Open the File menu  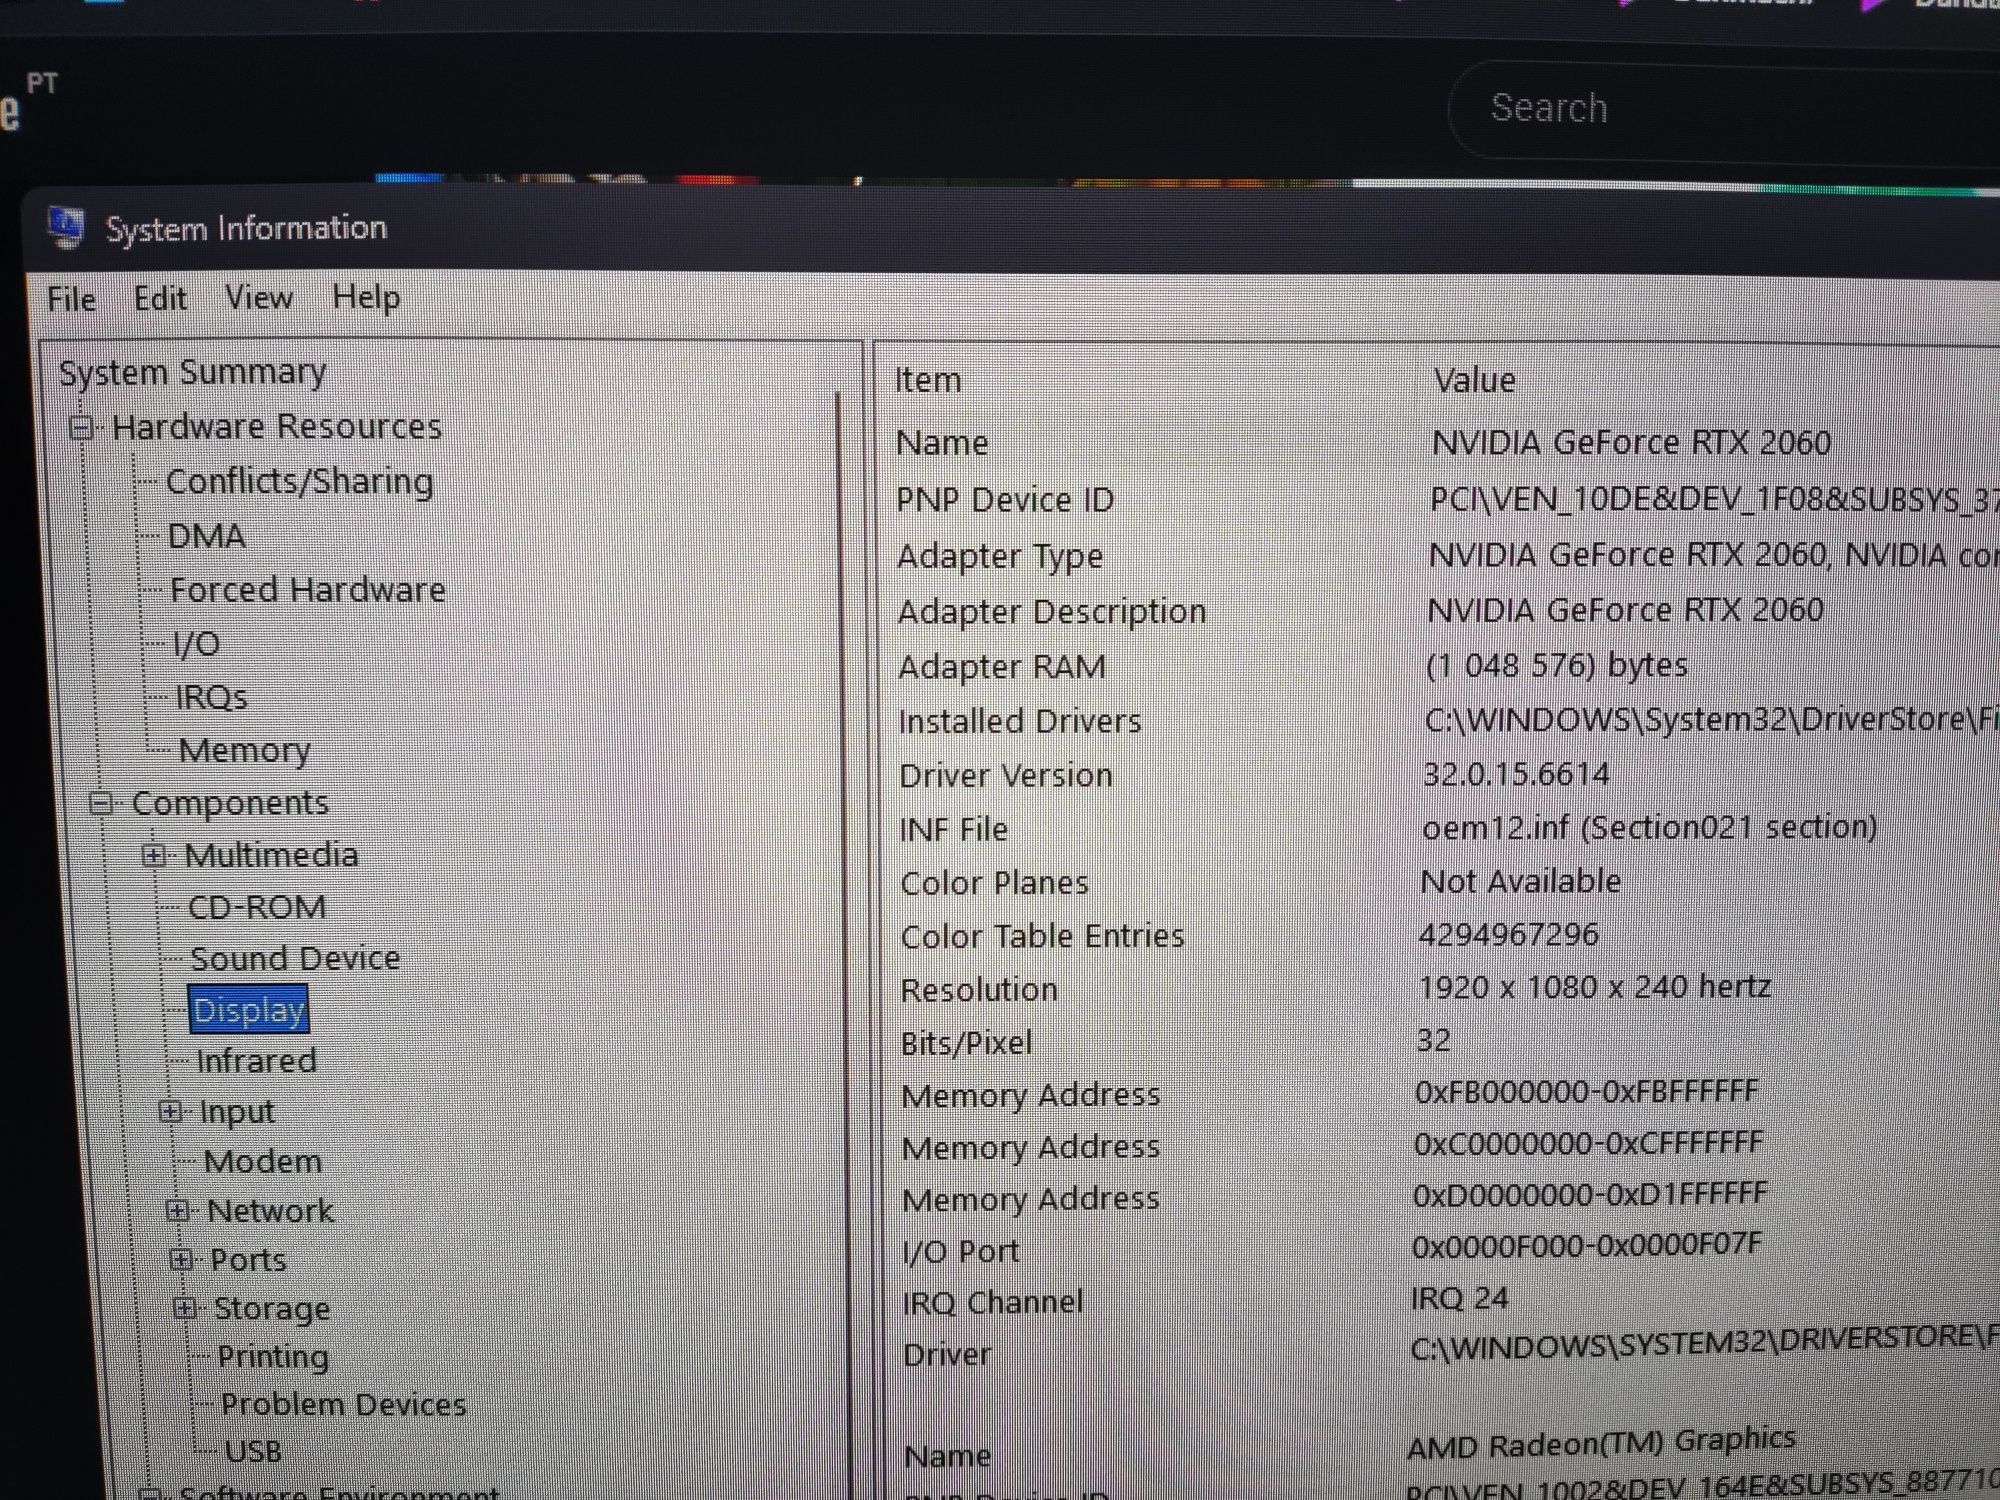(72, 299)
